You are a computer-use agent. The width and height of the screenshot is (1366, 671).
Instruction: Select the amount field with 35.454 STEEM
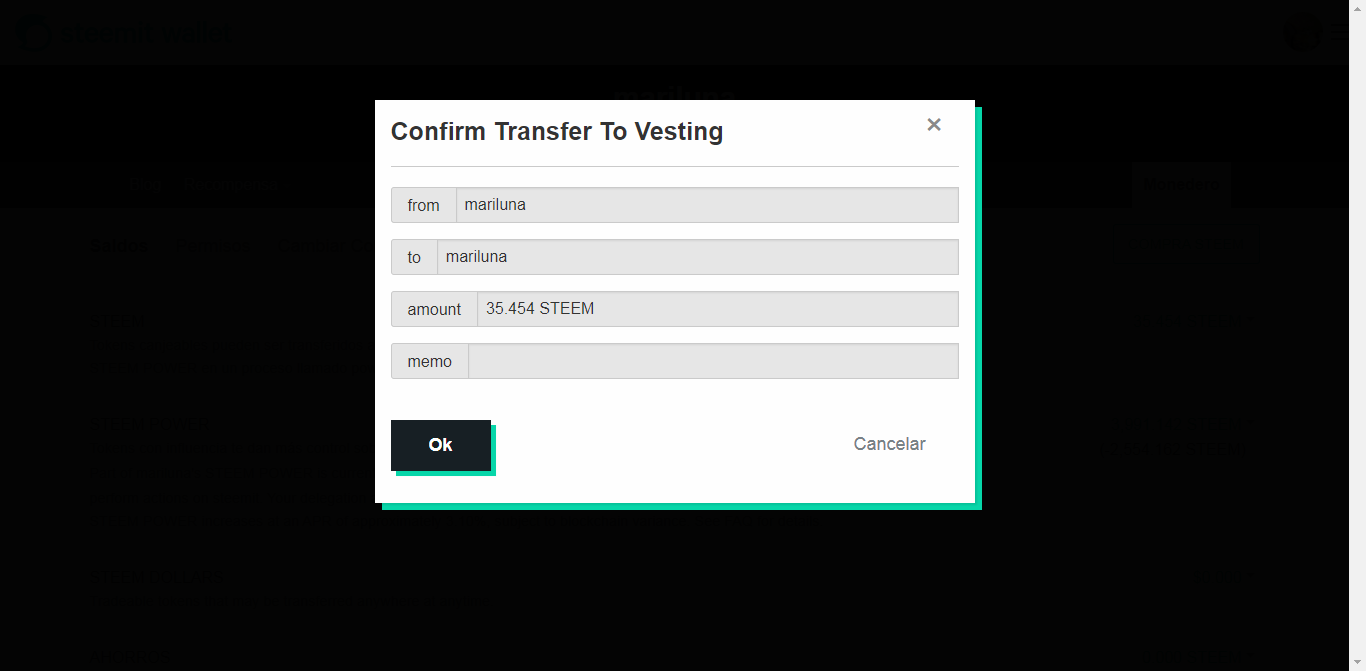coord(718,309)
